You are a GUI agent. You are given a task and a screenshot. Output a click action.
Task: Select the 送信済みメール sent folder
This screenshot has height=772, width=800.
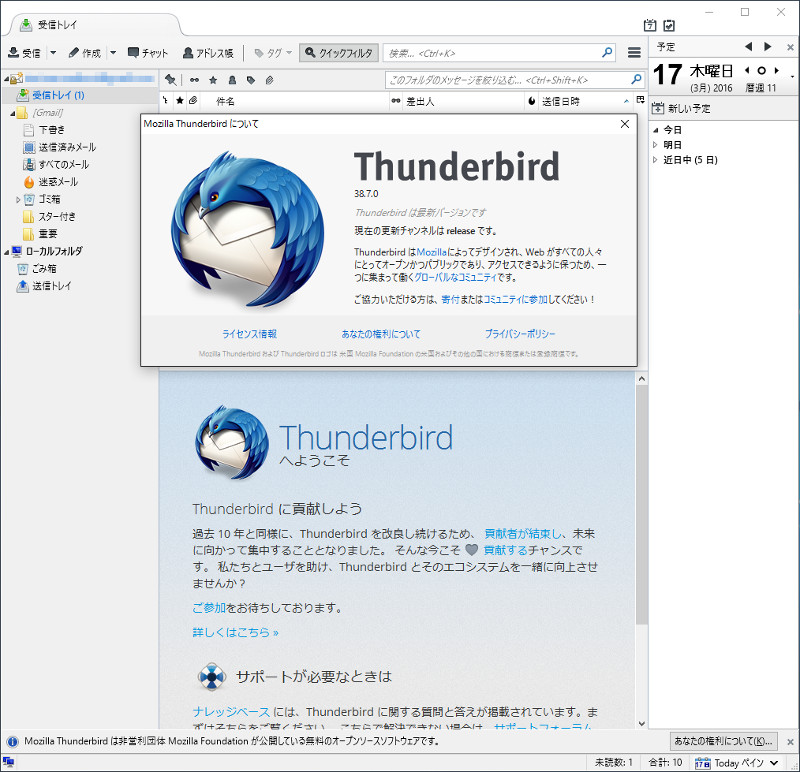[67, 147]
